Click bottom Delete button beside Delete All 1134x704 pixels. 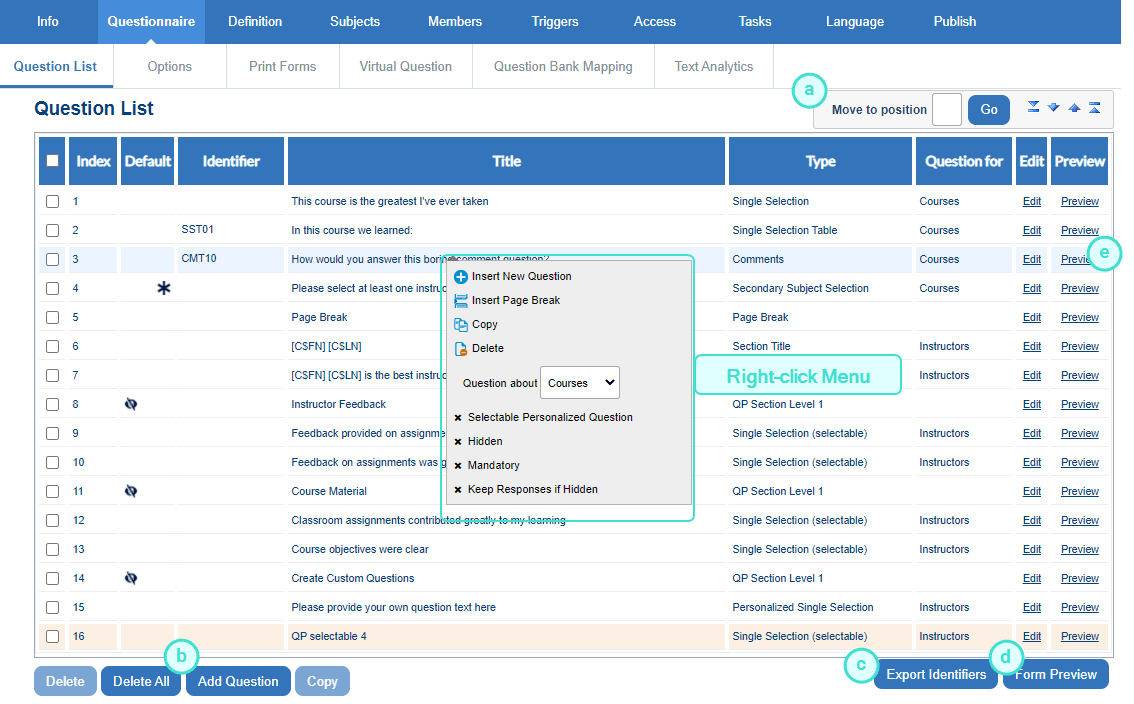click(65, 681)
